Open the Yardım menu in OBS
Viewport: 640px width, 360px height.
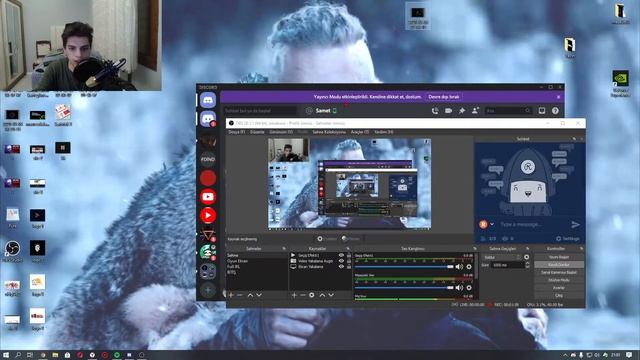coord(384,132)
